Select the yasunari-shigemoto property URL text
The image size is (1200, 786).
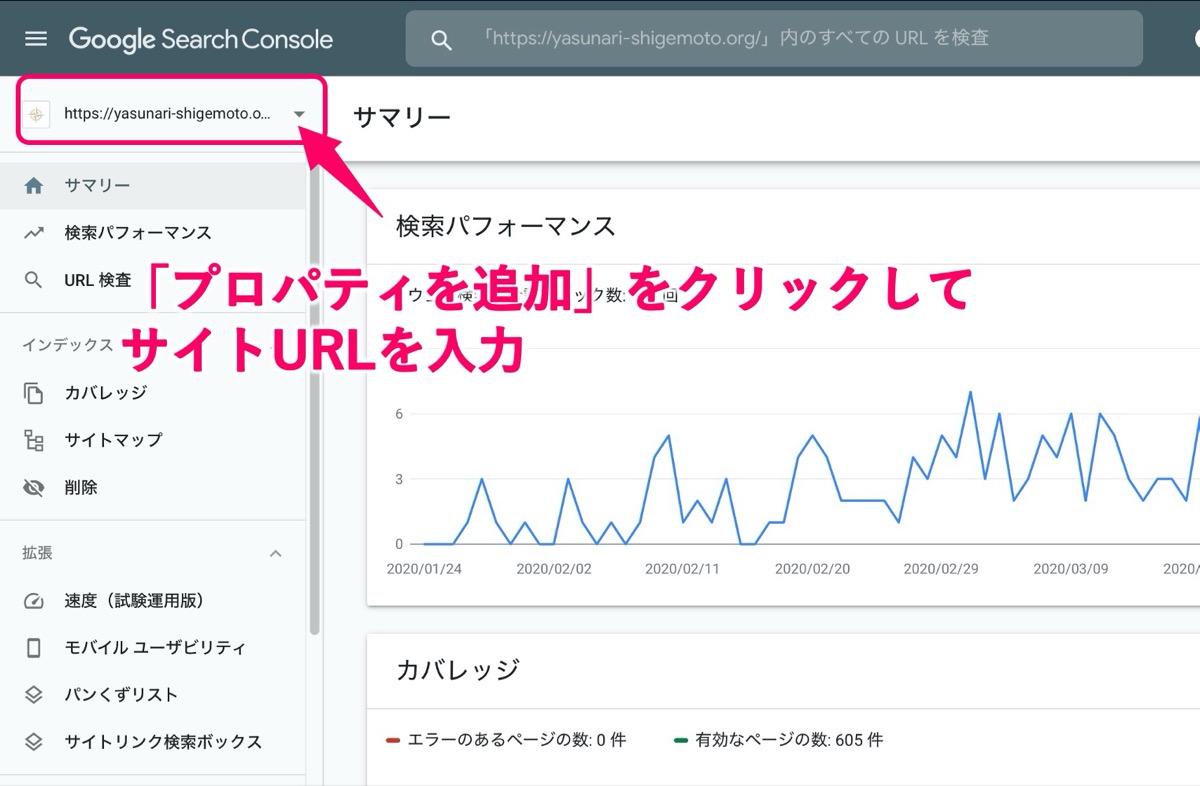click(x=167, y=114)
